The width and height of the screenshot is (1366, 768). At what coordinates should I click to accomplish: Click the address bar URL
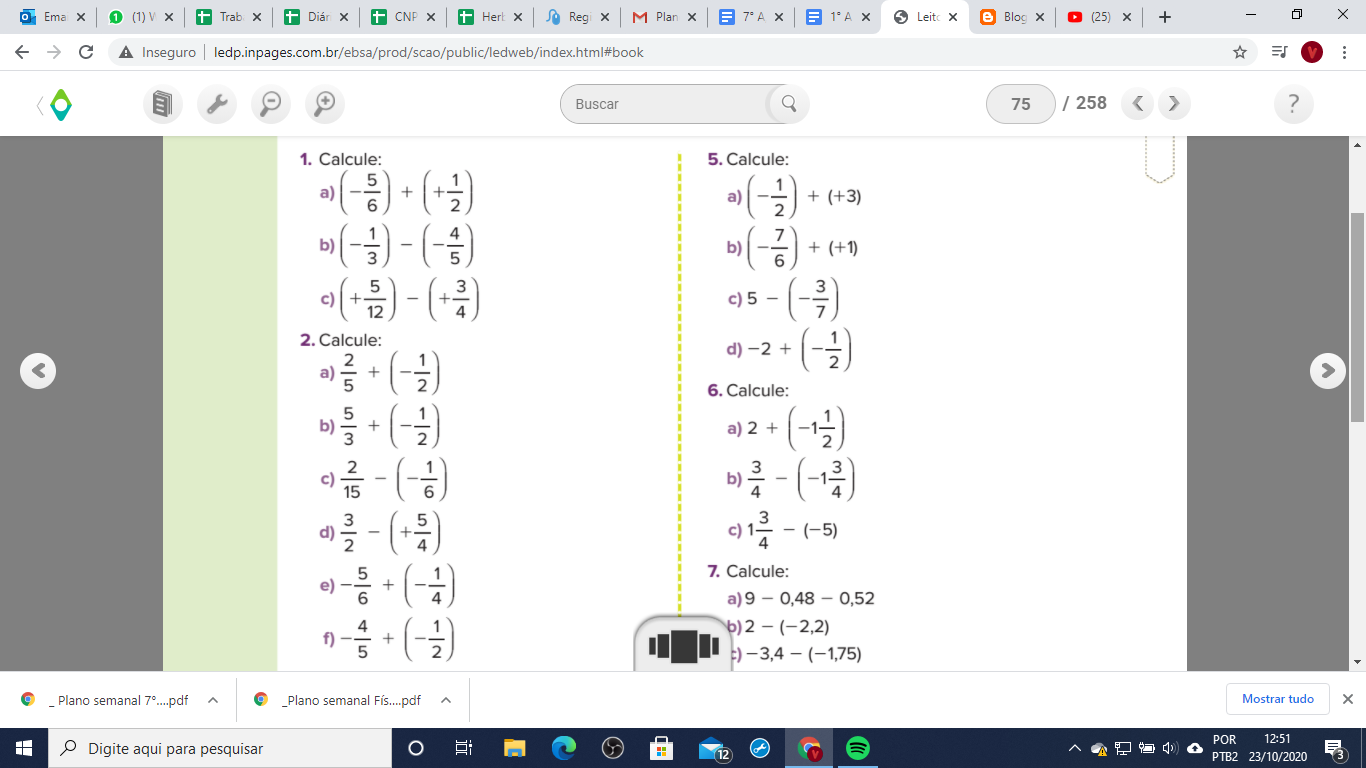point(428,52)
